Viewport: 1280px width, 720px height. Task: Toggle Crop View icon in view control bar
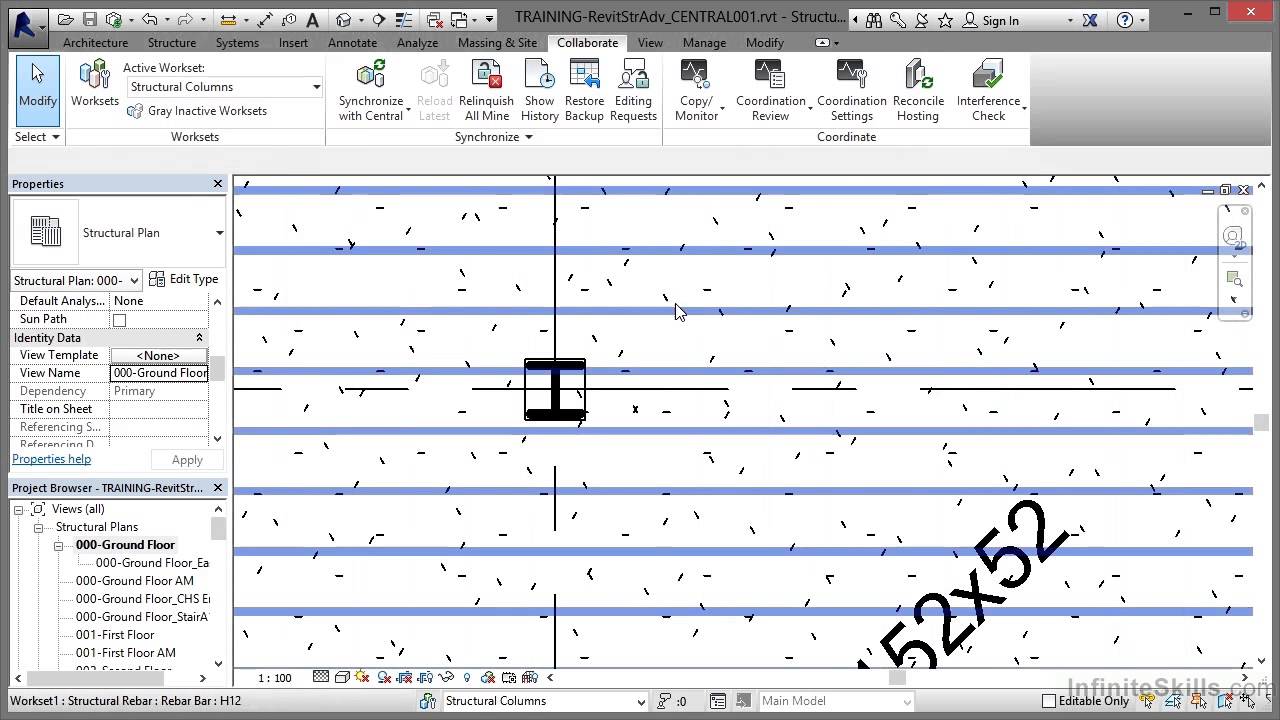point(405,677)
